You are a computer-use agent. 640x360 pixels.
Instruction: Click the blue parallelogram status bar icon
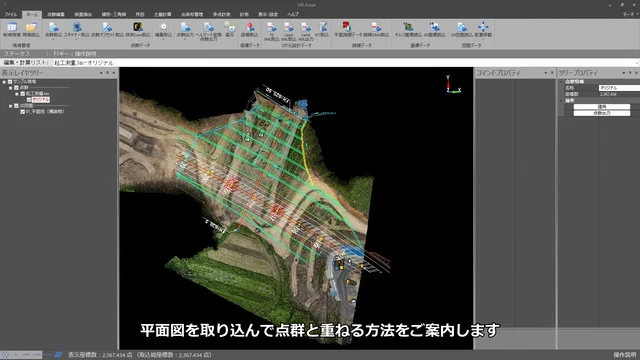click(58, 355)
